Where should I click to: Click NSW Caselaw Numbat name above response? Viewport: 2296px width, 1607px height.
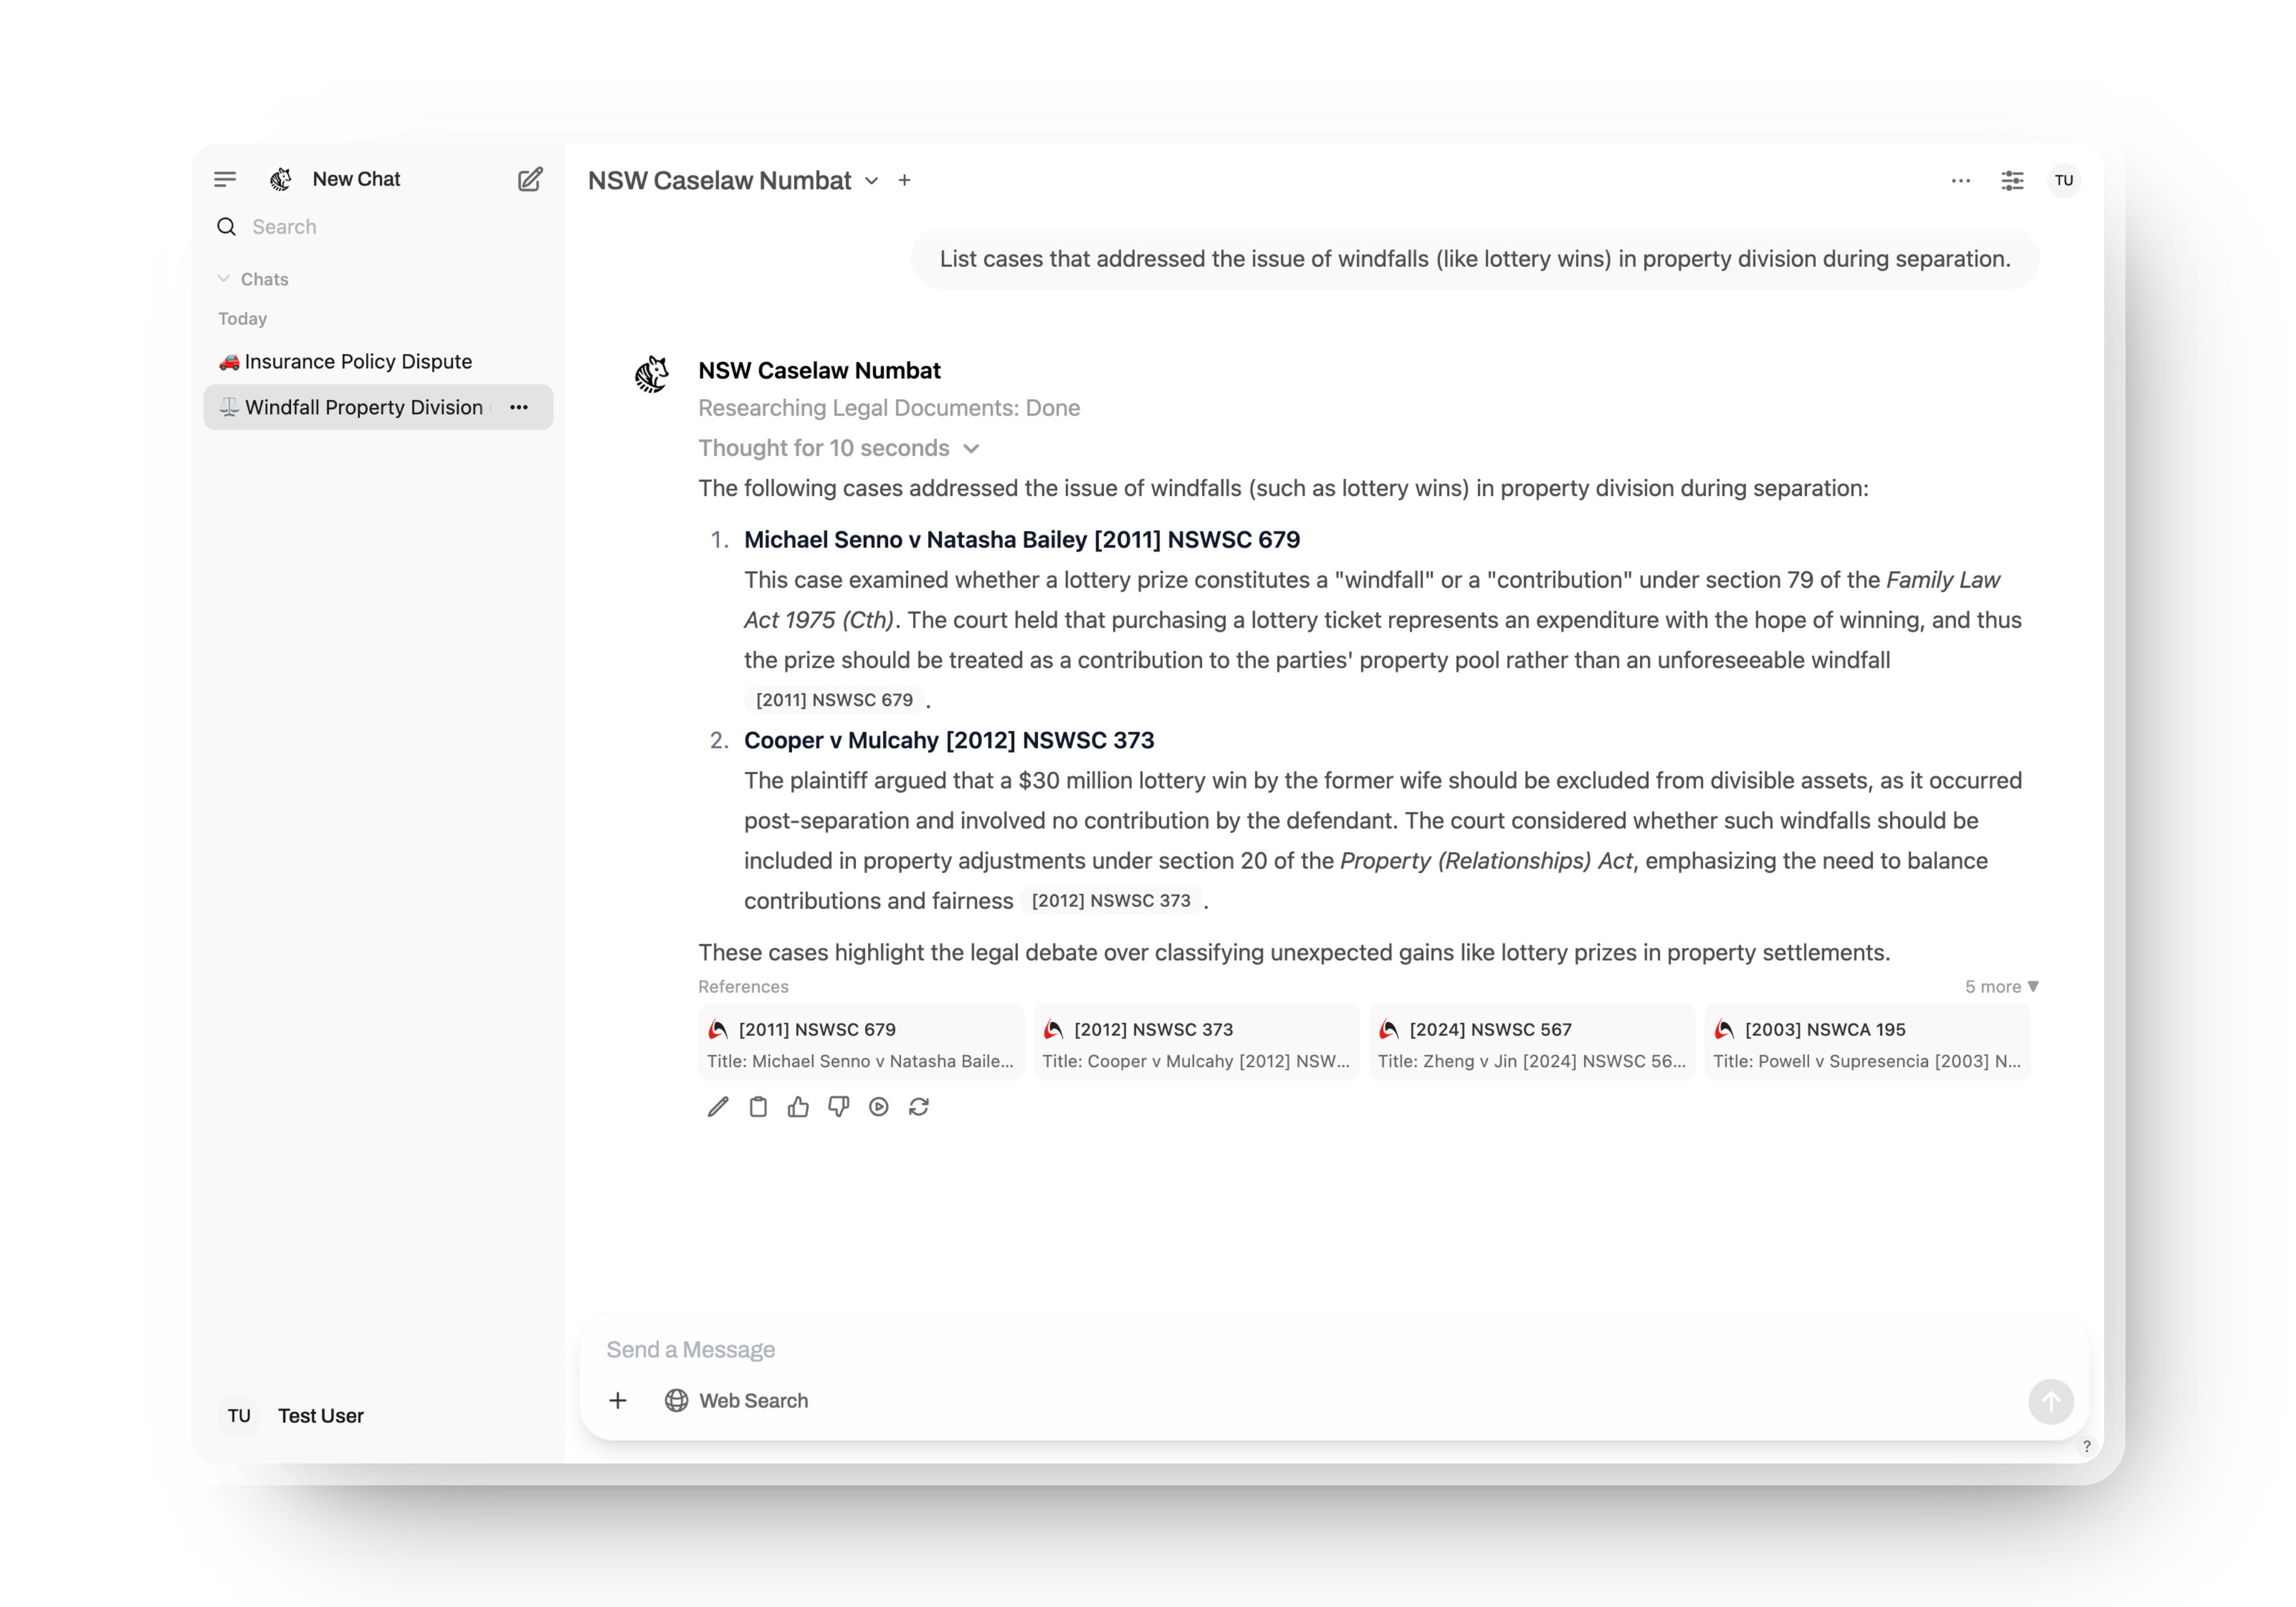point(819,370)
